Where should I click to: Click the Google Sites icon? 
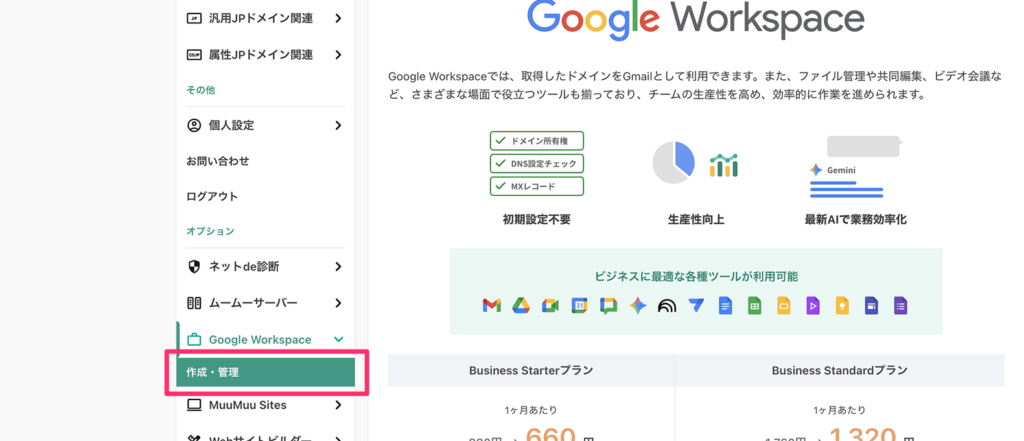(871, 305)
